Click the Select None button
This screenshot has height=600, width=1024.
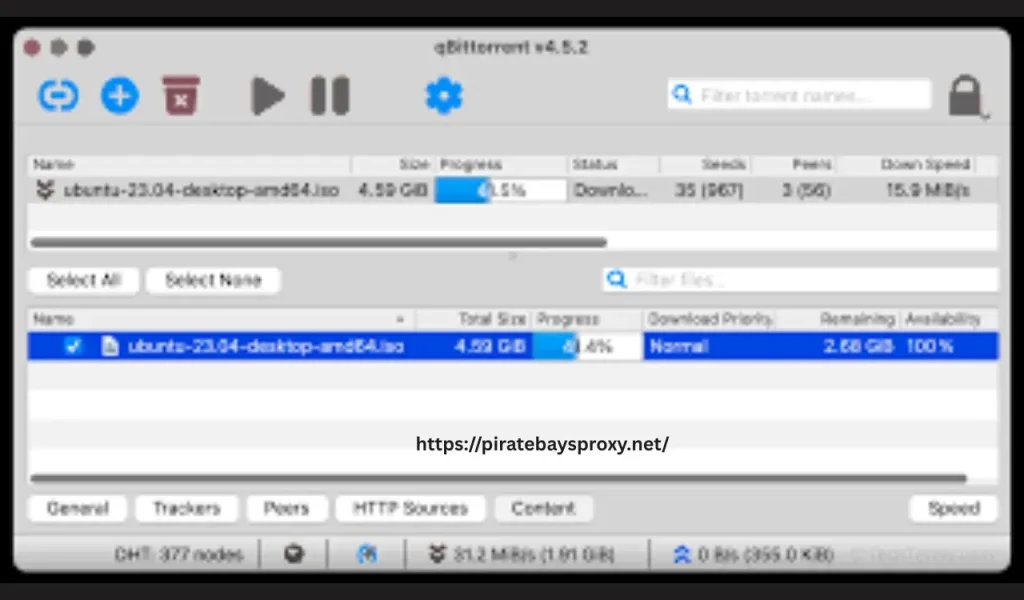214,280
